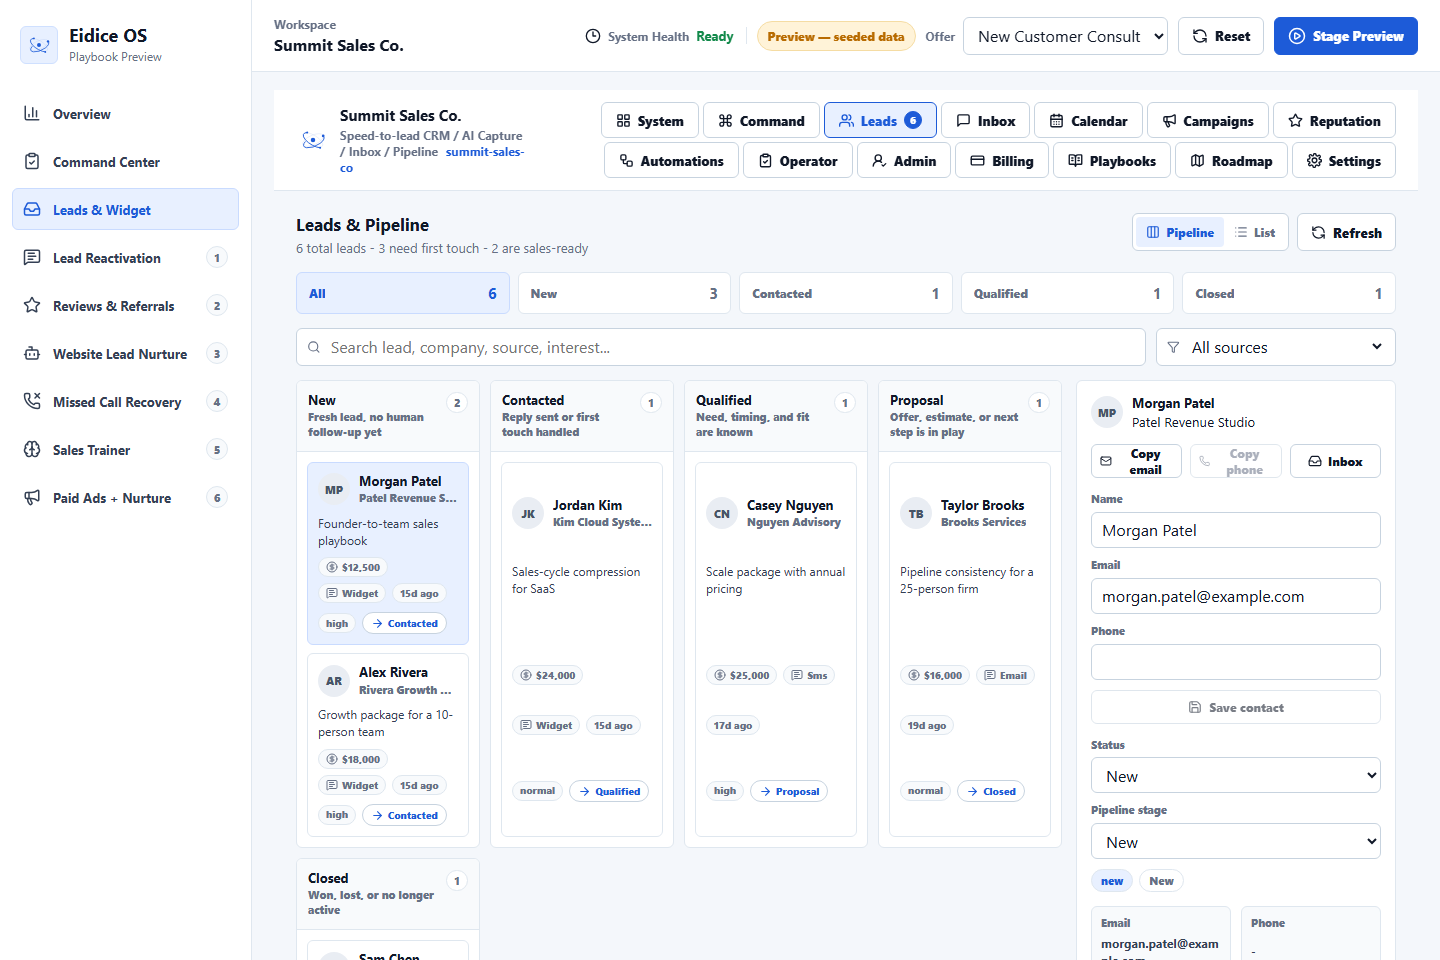Click the $12,500 value chip on Morgan Patel
Screen dimensions: 1440x960
[354, 567]
